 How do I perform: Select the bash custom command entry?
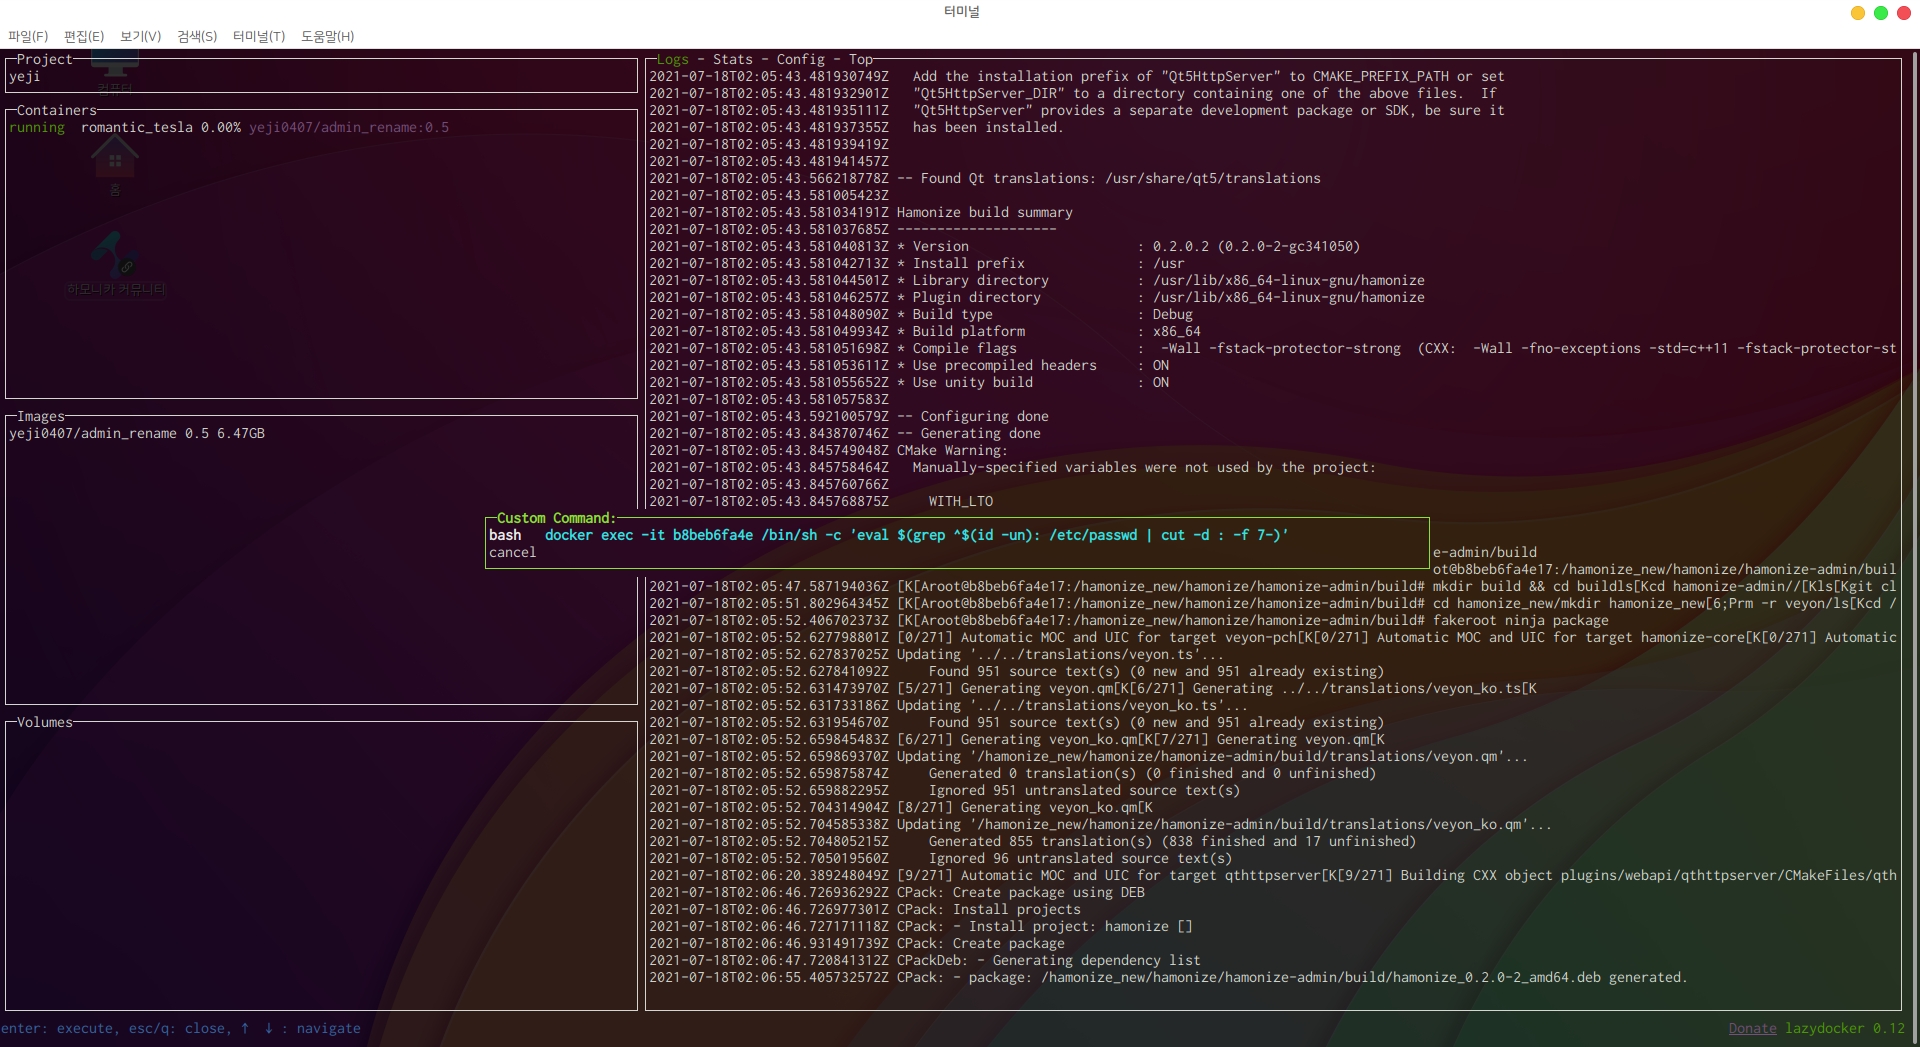point(505,535)
